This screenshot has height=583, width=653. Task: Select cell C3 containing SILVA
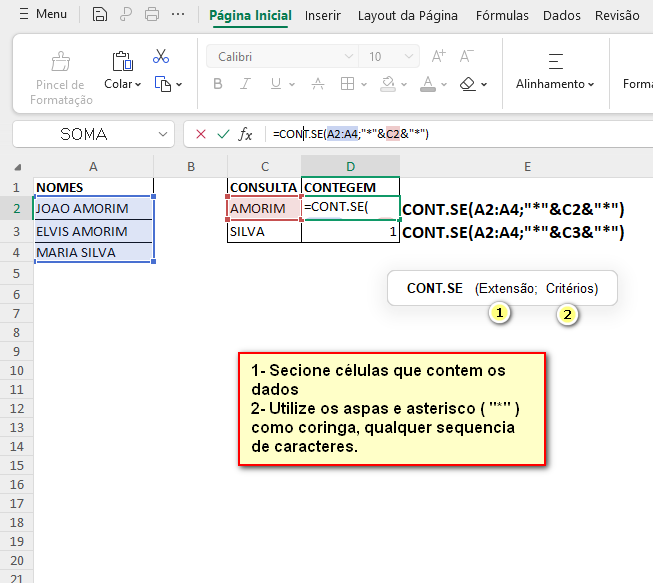tap(264, 231)
